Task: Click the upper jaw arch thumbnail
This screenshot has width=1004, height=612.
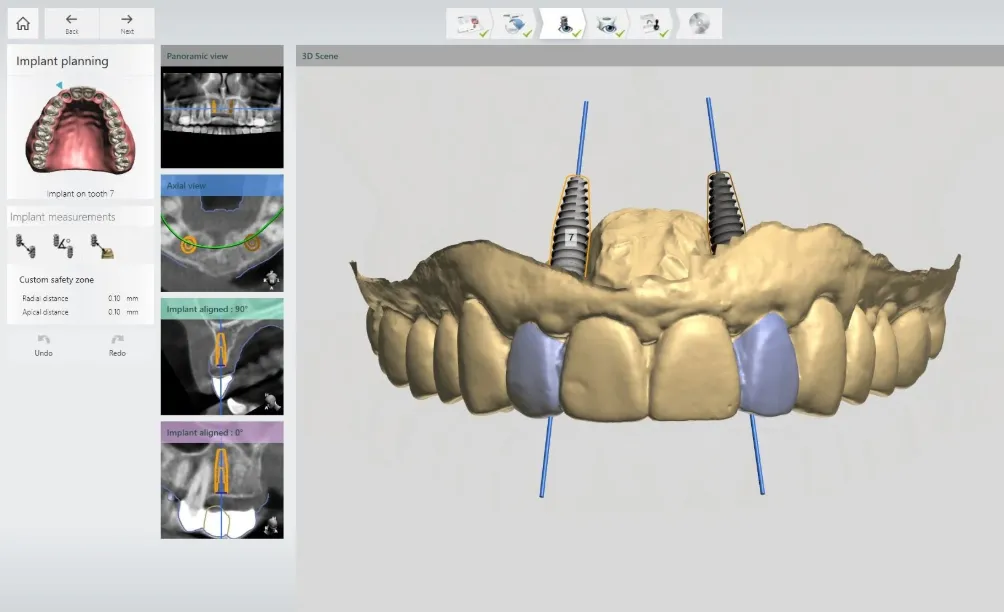Action: click(80, 130)
